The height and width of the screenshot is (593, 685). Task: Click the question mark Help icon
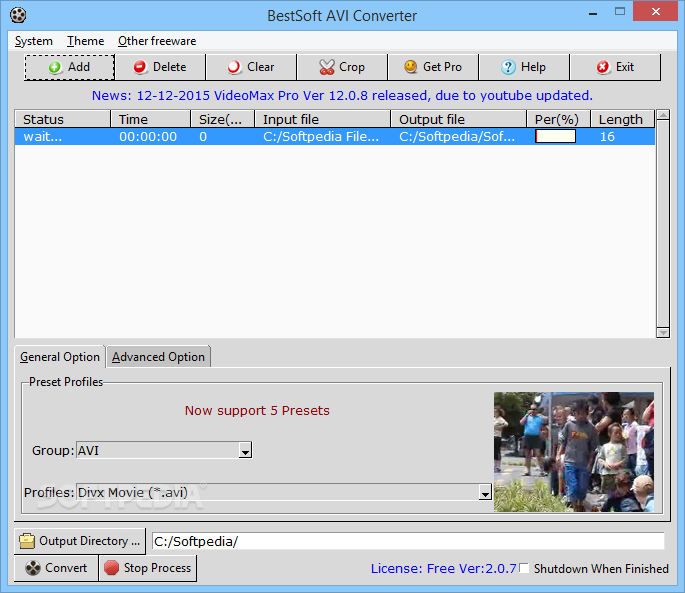(508, 67)
